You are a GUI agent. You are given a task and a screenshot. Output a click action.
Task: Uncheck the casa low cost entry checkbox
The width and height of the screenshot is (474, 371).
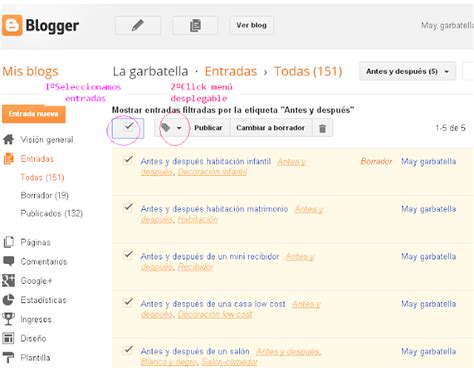128,303
